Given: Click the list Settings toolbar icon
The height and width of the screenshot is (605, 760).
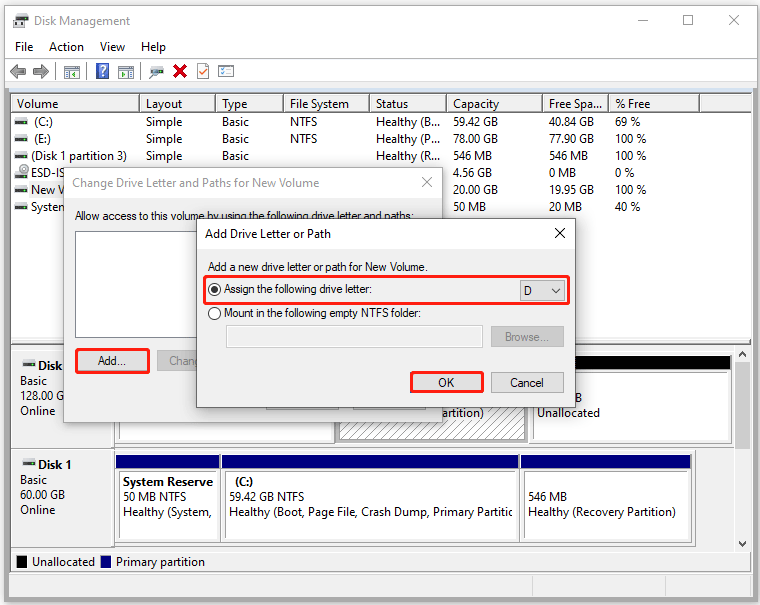Looking at the screenshot, I should (x=226, y=71).
